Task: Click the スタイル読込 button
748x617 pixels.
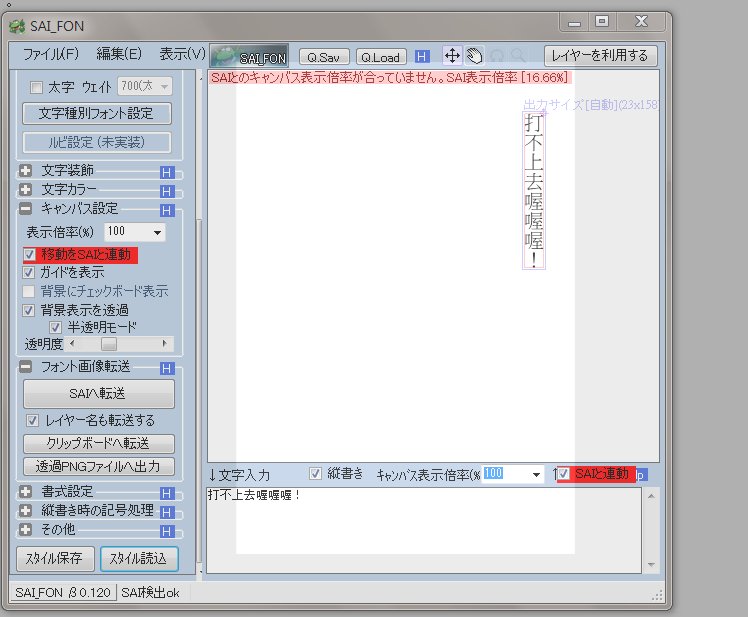Action: point(139,559)
